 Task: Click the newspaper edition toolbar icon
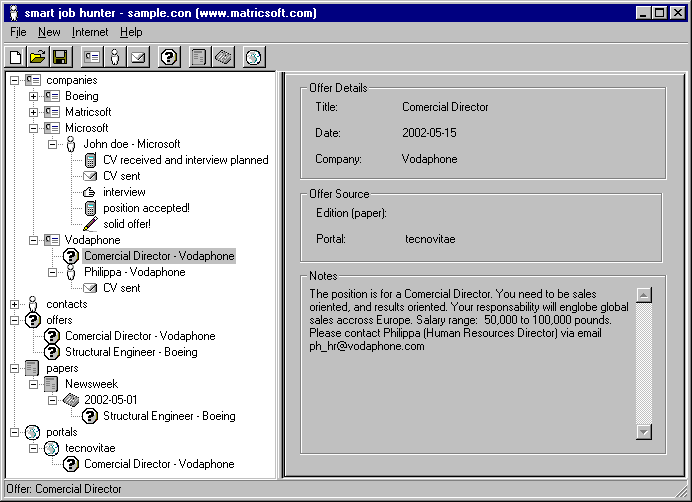pyautogui.click(x=223, y=57)
